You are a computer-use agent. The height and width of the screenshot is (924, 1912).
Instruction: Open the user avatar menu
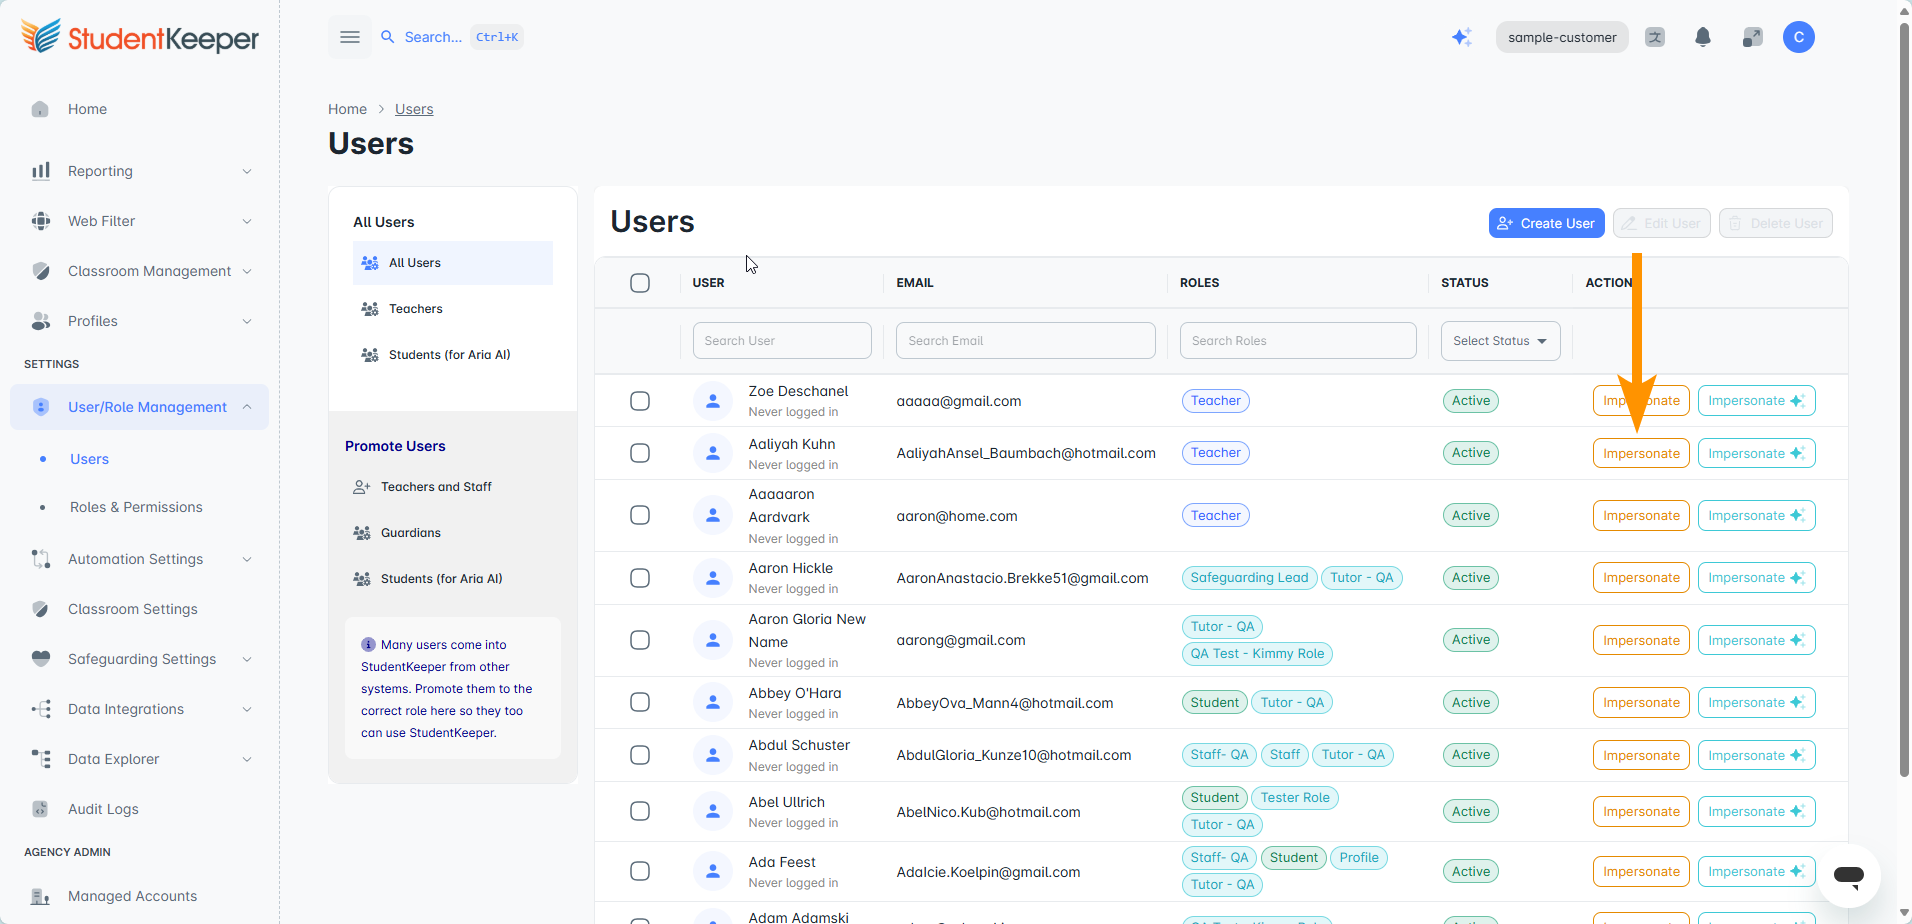[1798, 37]
